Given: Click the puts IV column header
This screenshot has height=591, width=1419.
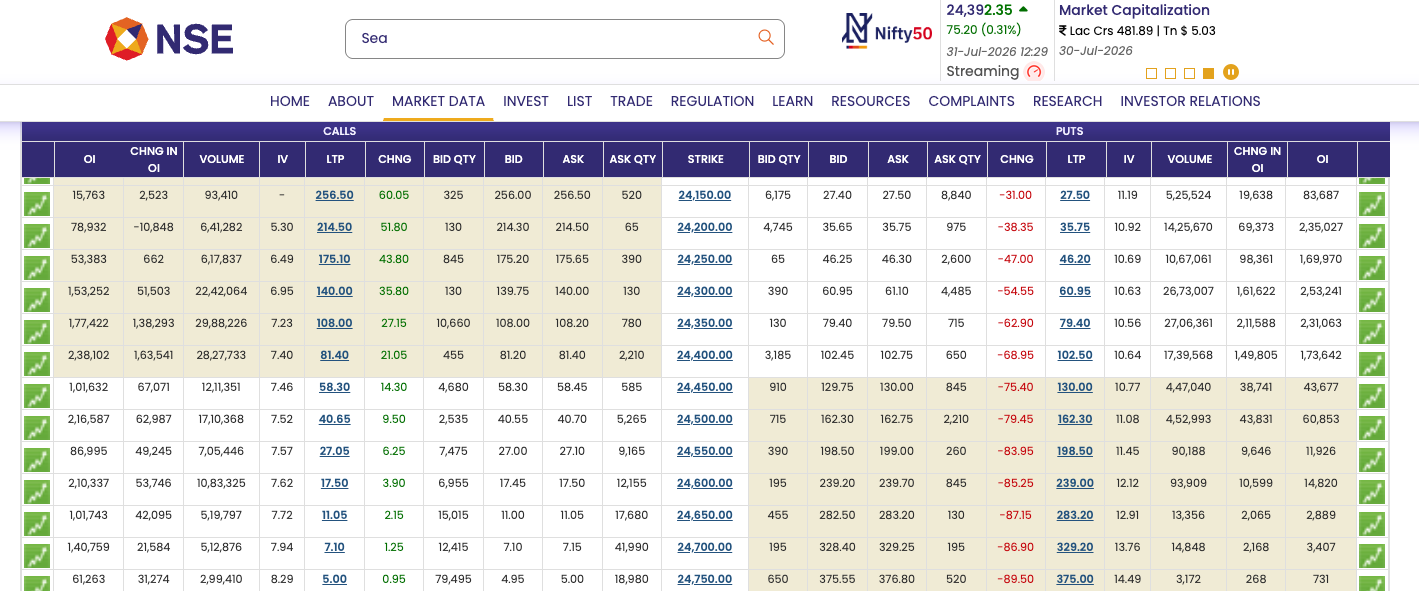Looking at the screenshot, I should coord(1128,159).
